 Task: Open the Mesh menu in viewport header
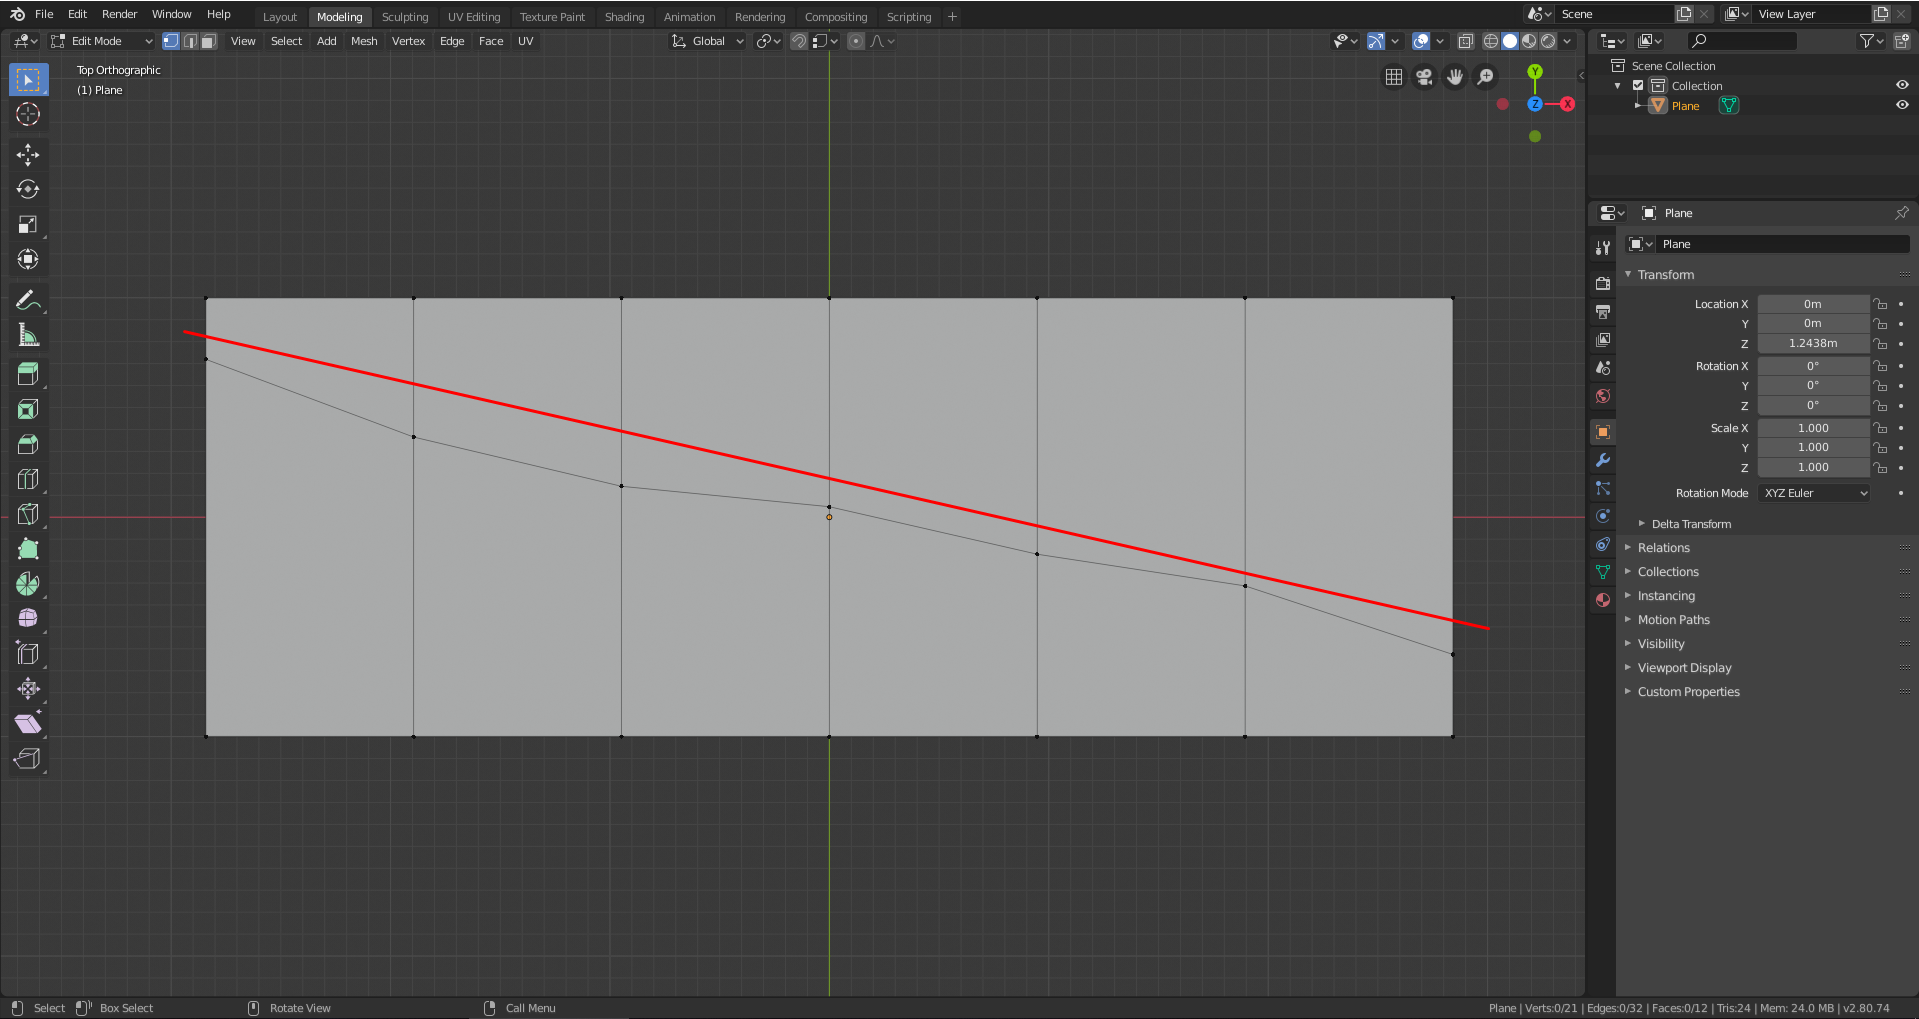pos(364,41)
